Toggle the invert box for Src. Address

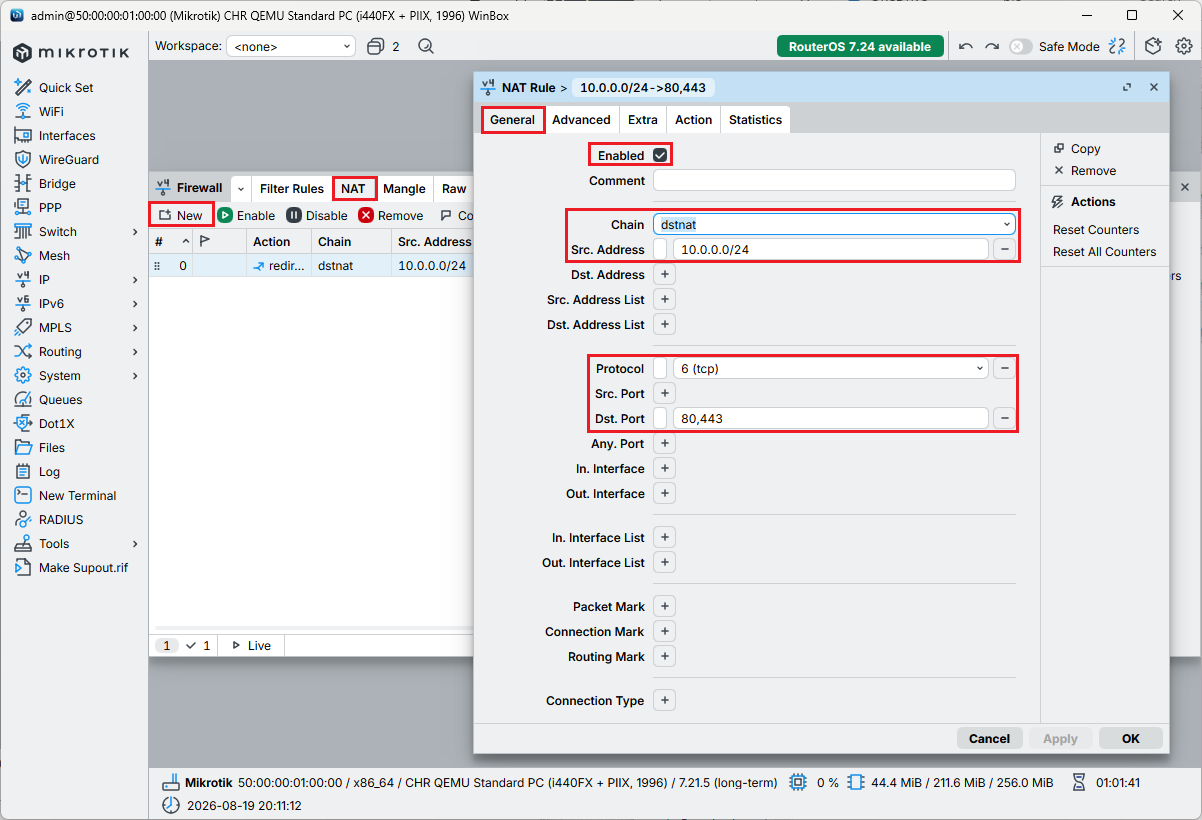point(660,249)
